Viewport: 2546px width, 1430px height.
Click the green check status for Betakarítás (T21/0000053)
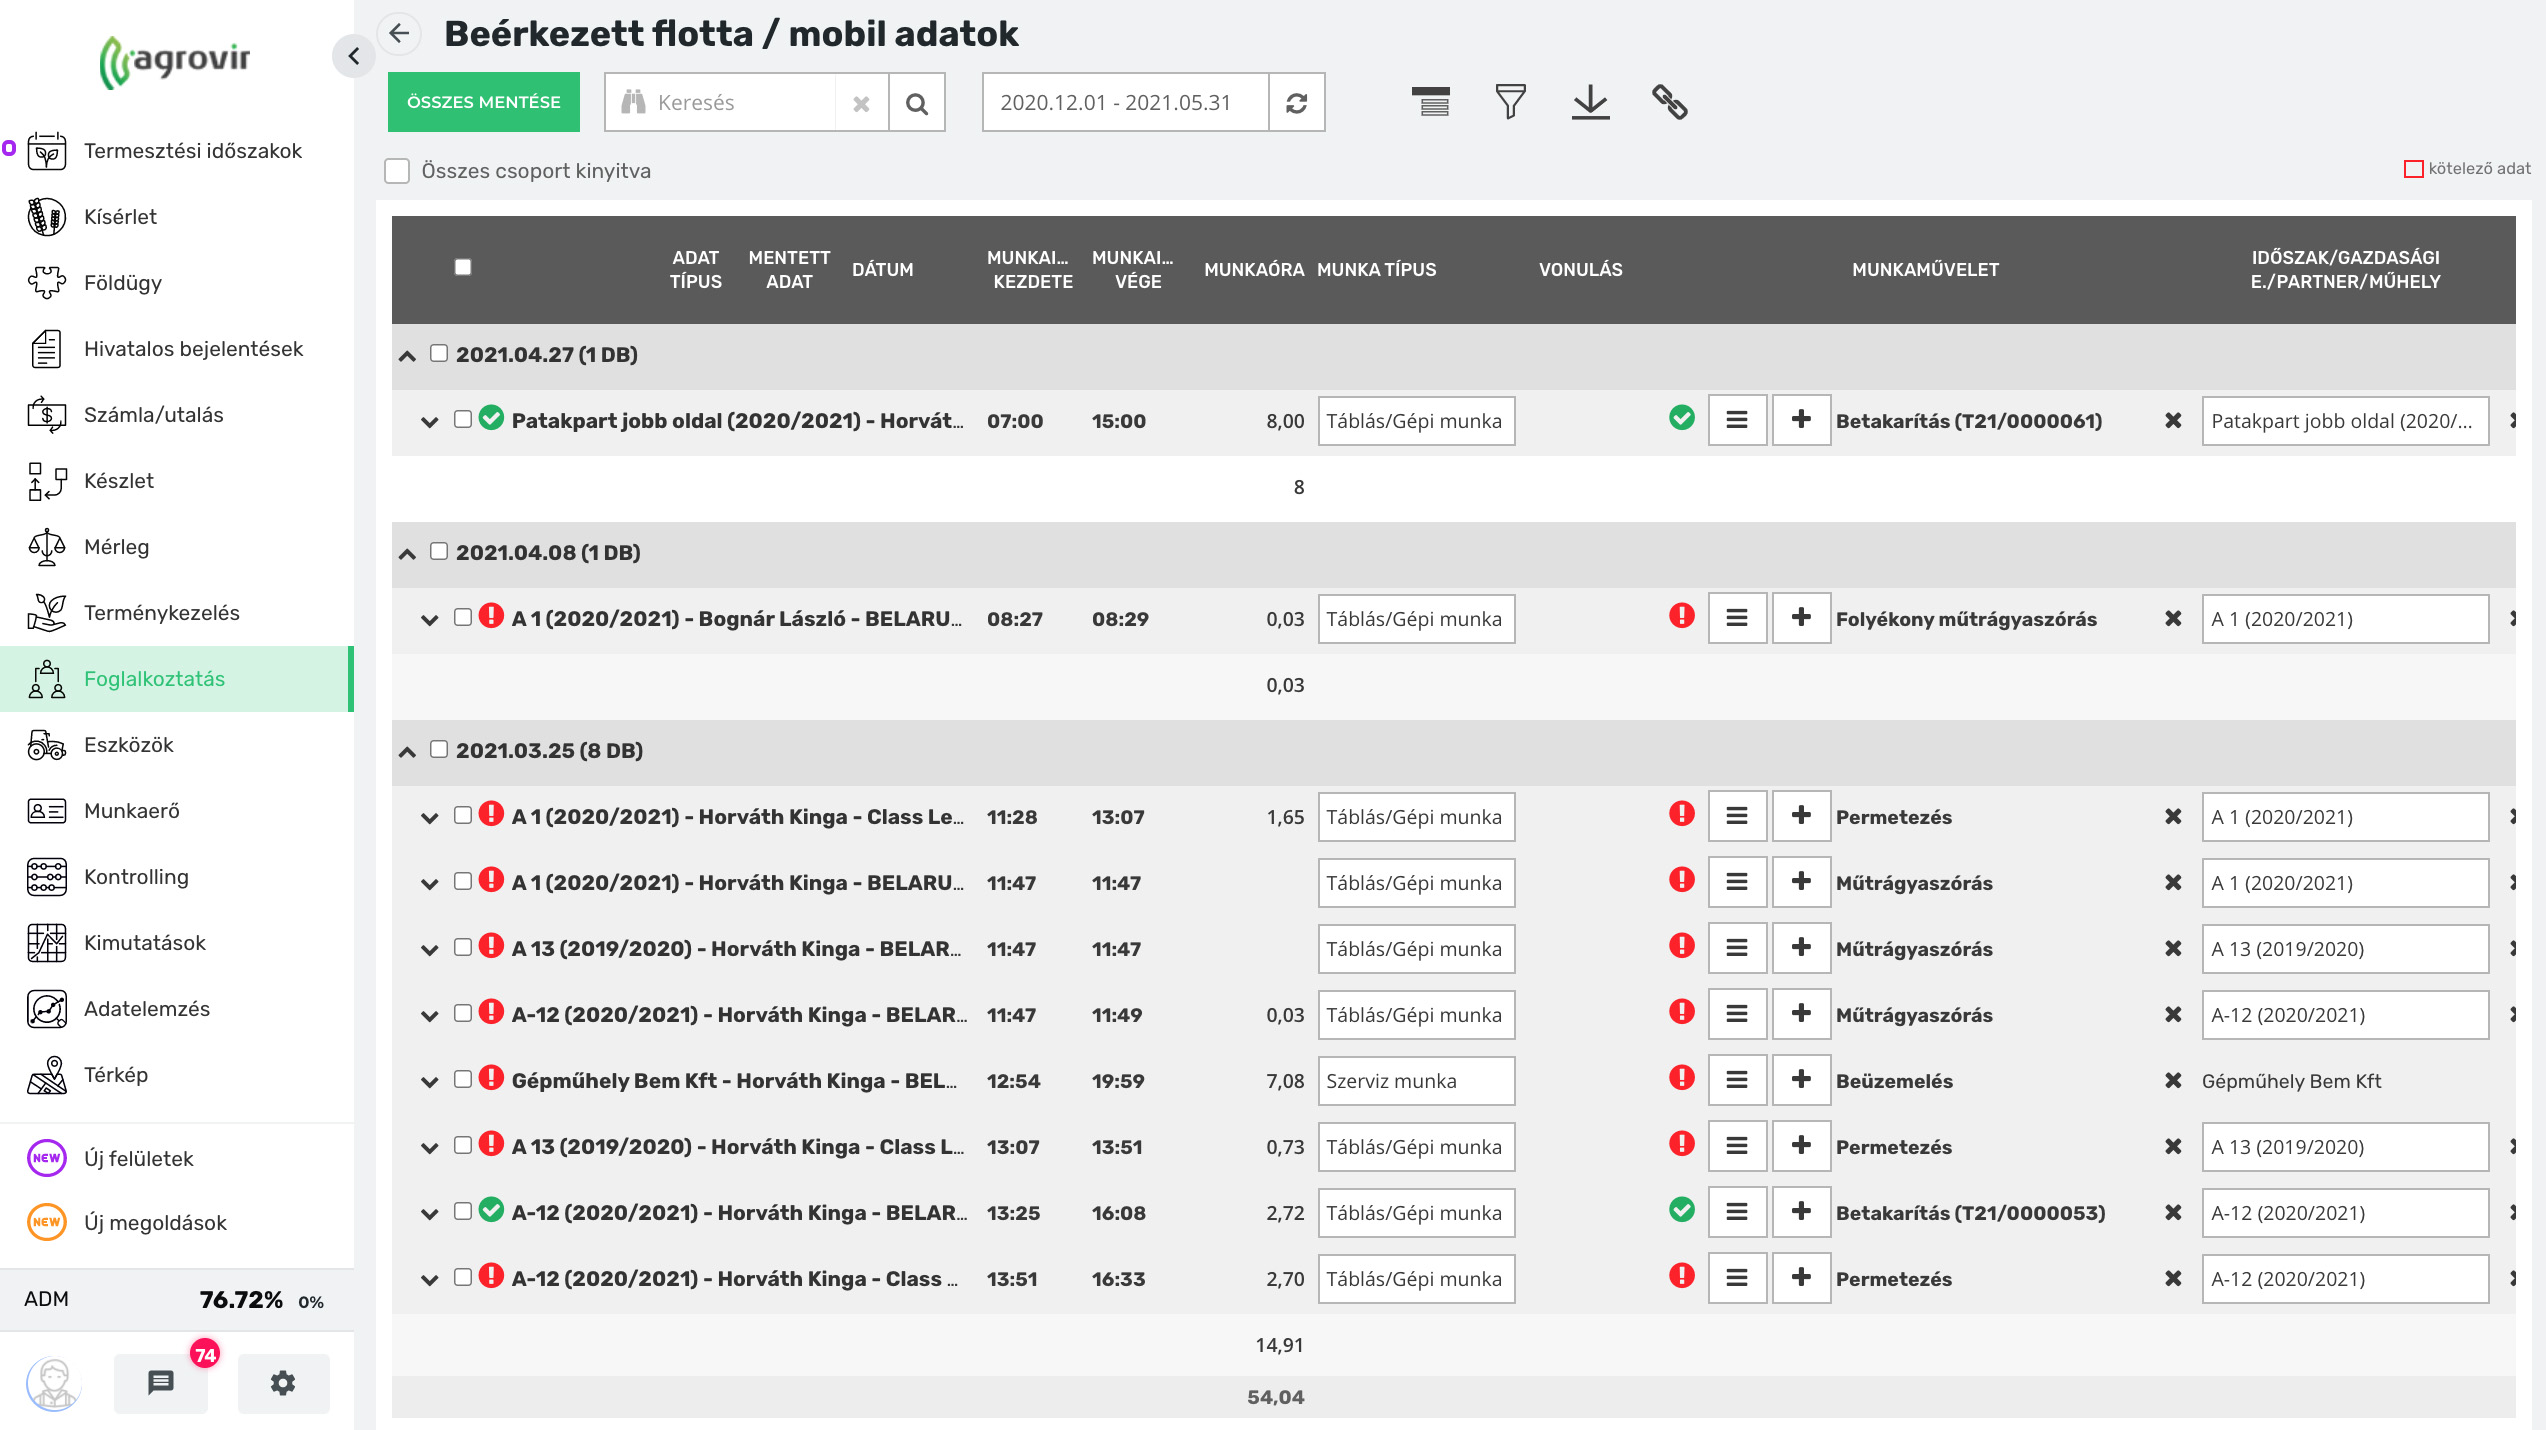click(1681, 1209)
